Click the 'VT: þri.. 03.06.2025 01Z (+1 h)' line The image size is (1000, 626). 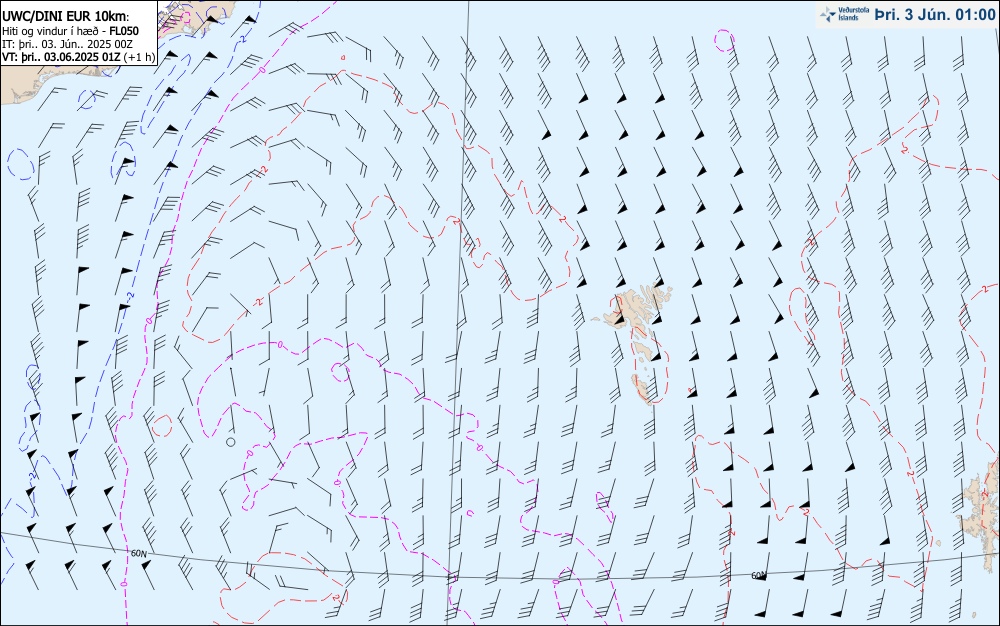(78, 57)
